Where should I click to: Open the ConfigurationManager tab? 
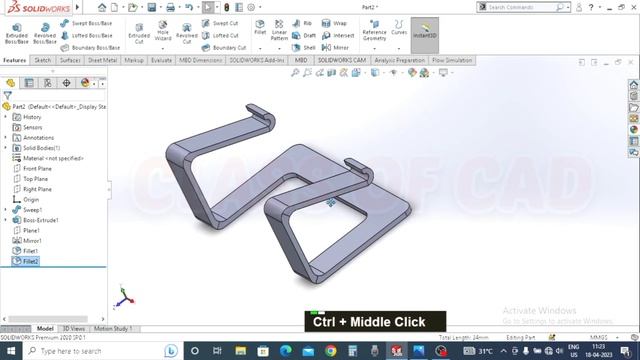tap(48, 83)
